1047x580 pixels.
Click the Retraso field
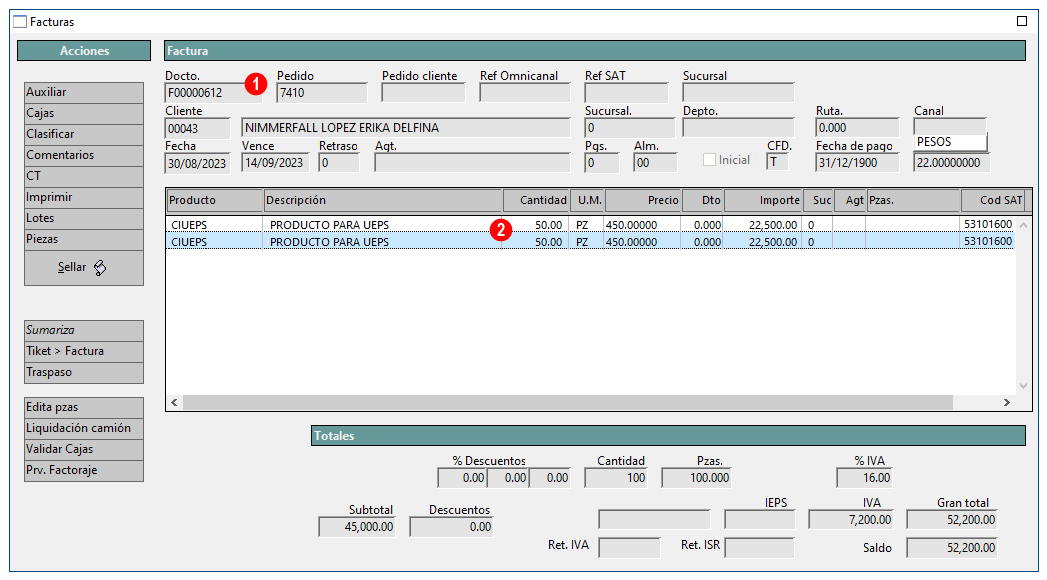[x=339, y=163]
